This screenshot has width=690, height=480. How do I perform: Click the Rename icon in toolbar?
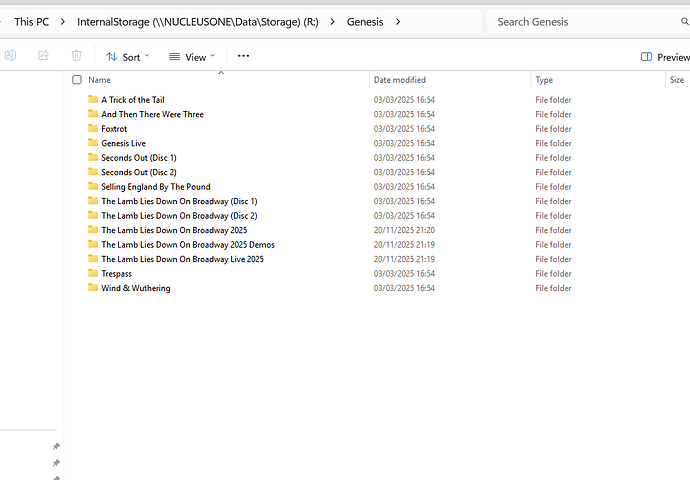point(10,57)
